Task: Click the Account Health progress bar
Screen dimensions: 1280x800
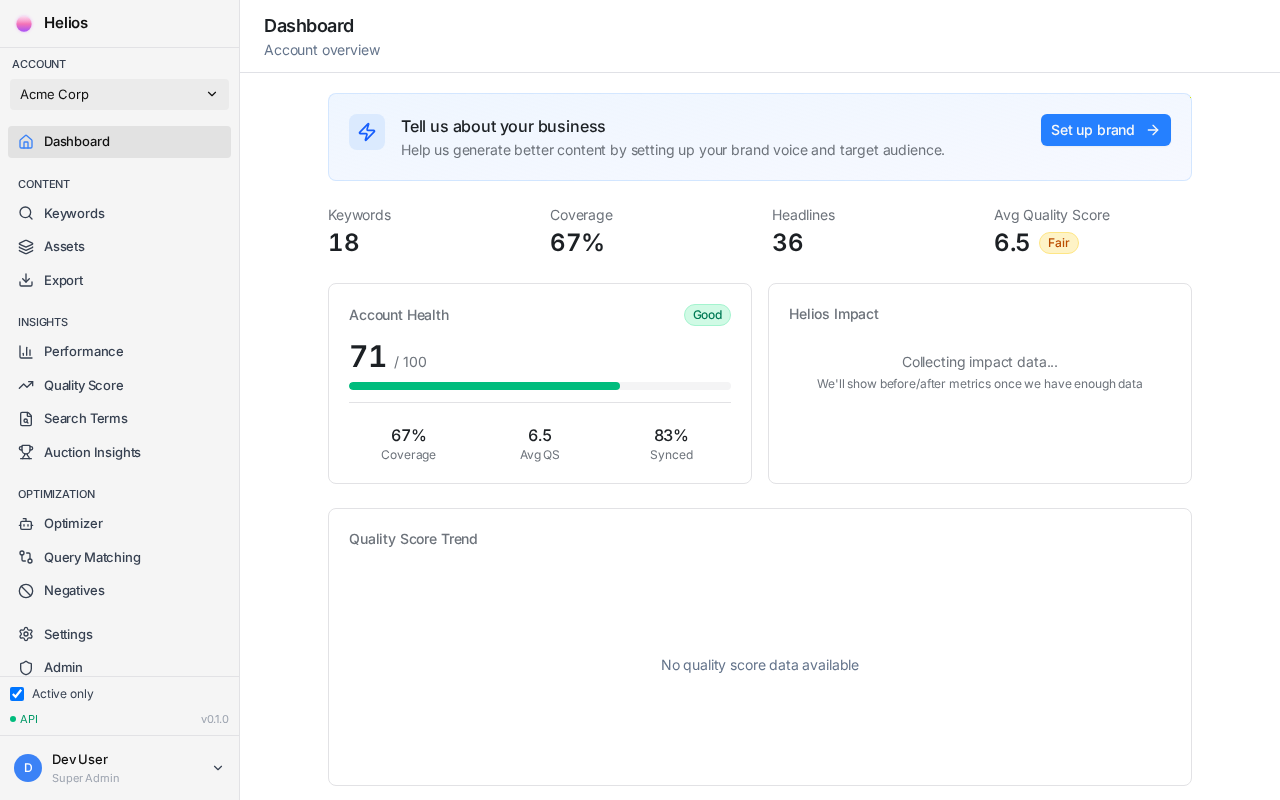Action: (x=540, y=386)
